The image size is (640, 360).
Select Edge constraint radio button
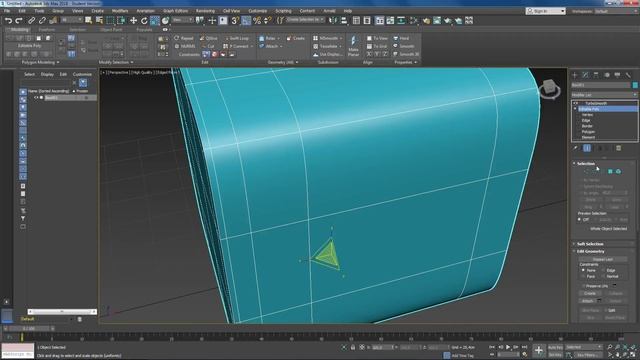(x=604, y=270)
